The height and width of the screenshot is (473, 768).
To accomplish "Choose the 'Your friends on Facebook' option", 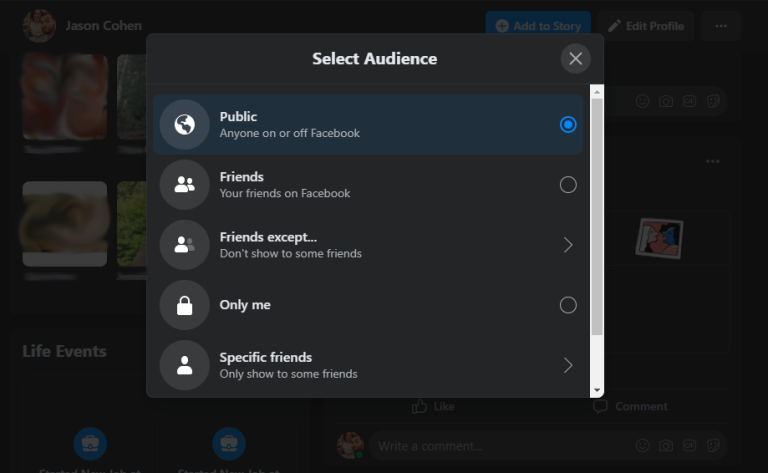I will [x=285, y=193].
